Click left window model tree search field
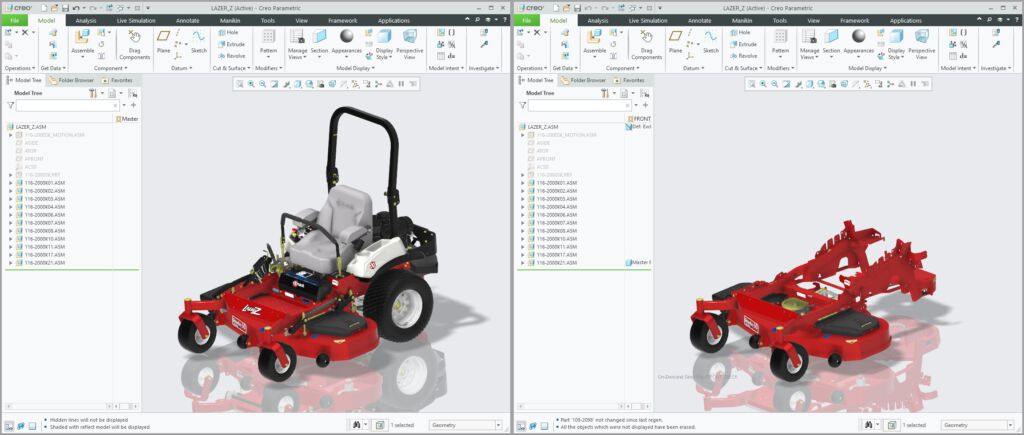 tap(67, 105)
